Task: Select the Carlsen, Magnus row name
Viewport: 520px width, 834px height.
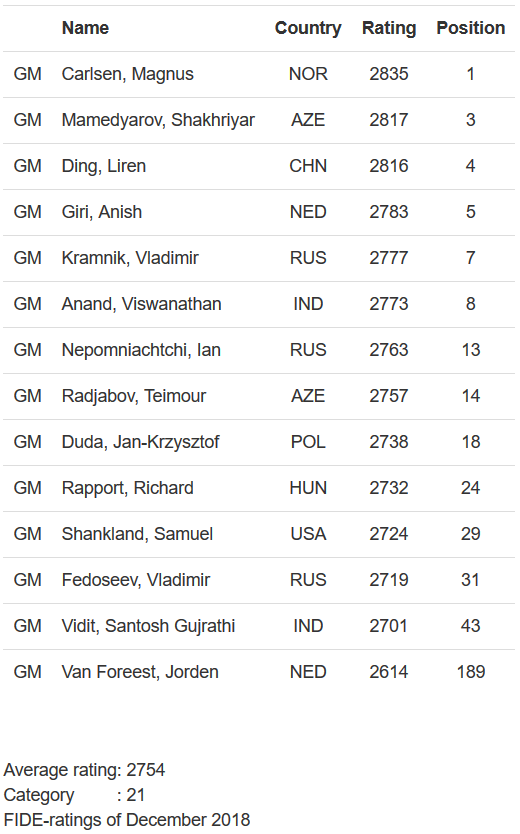Action: [128, 74]
